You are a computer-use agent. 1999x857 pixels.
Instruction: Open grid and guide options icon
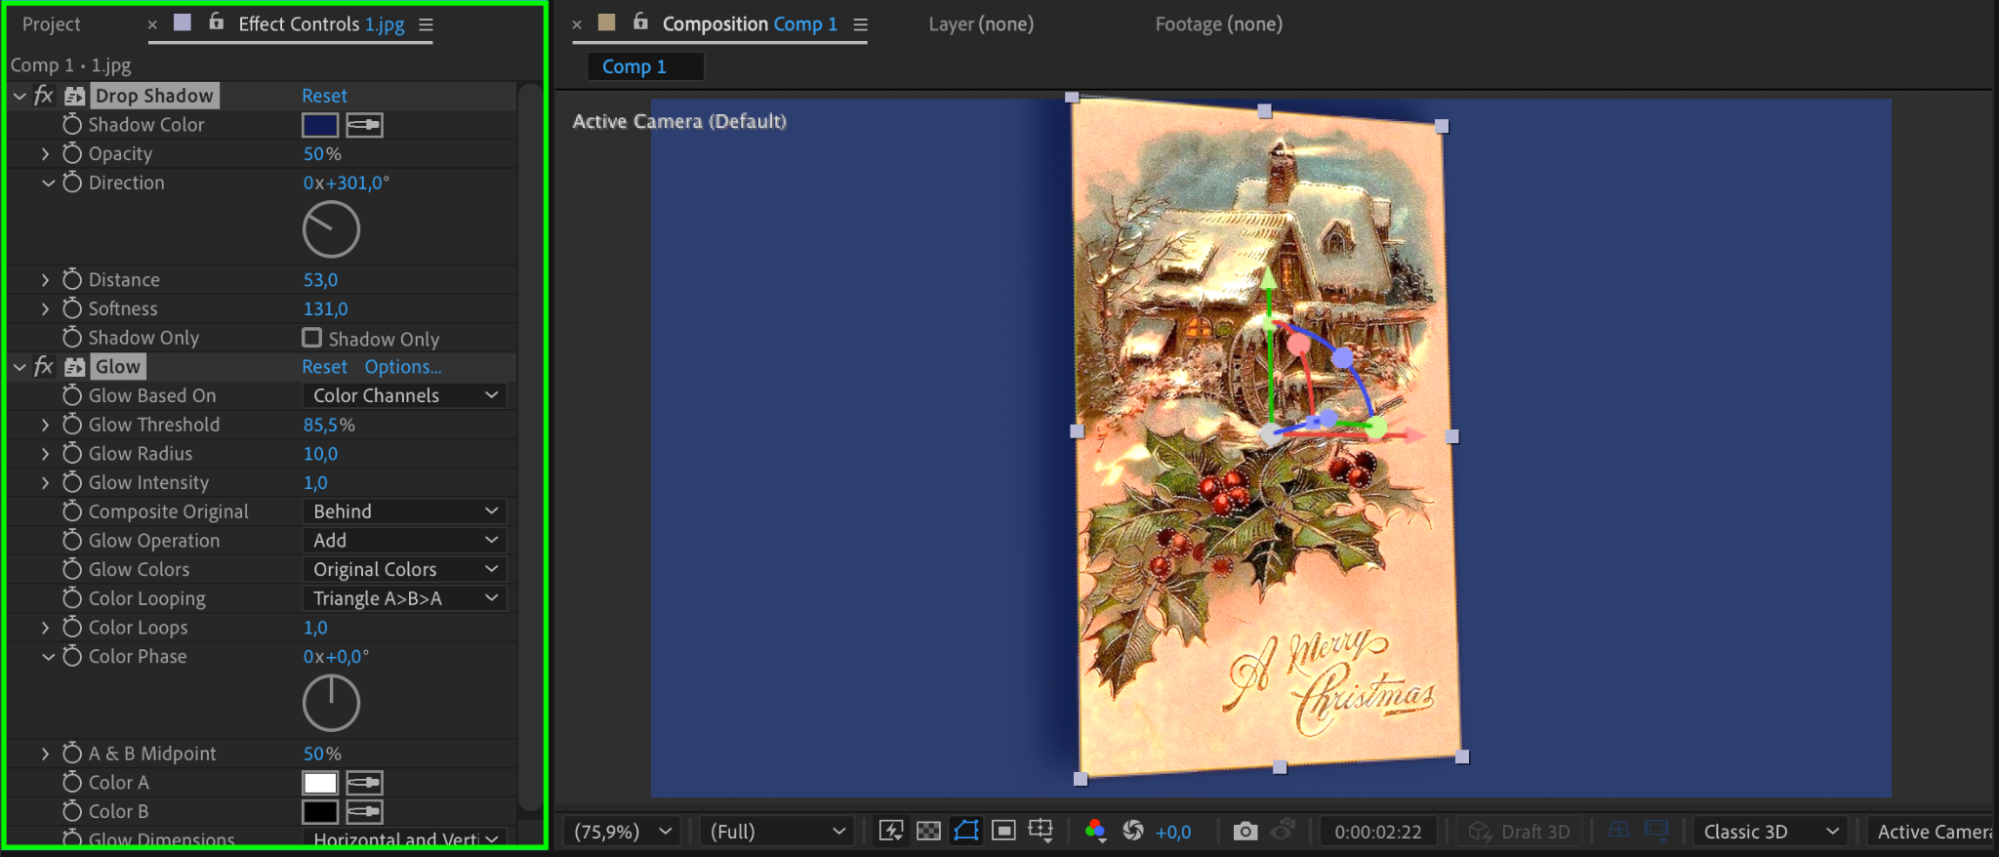(x=1041, y=831)
